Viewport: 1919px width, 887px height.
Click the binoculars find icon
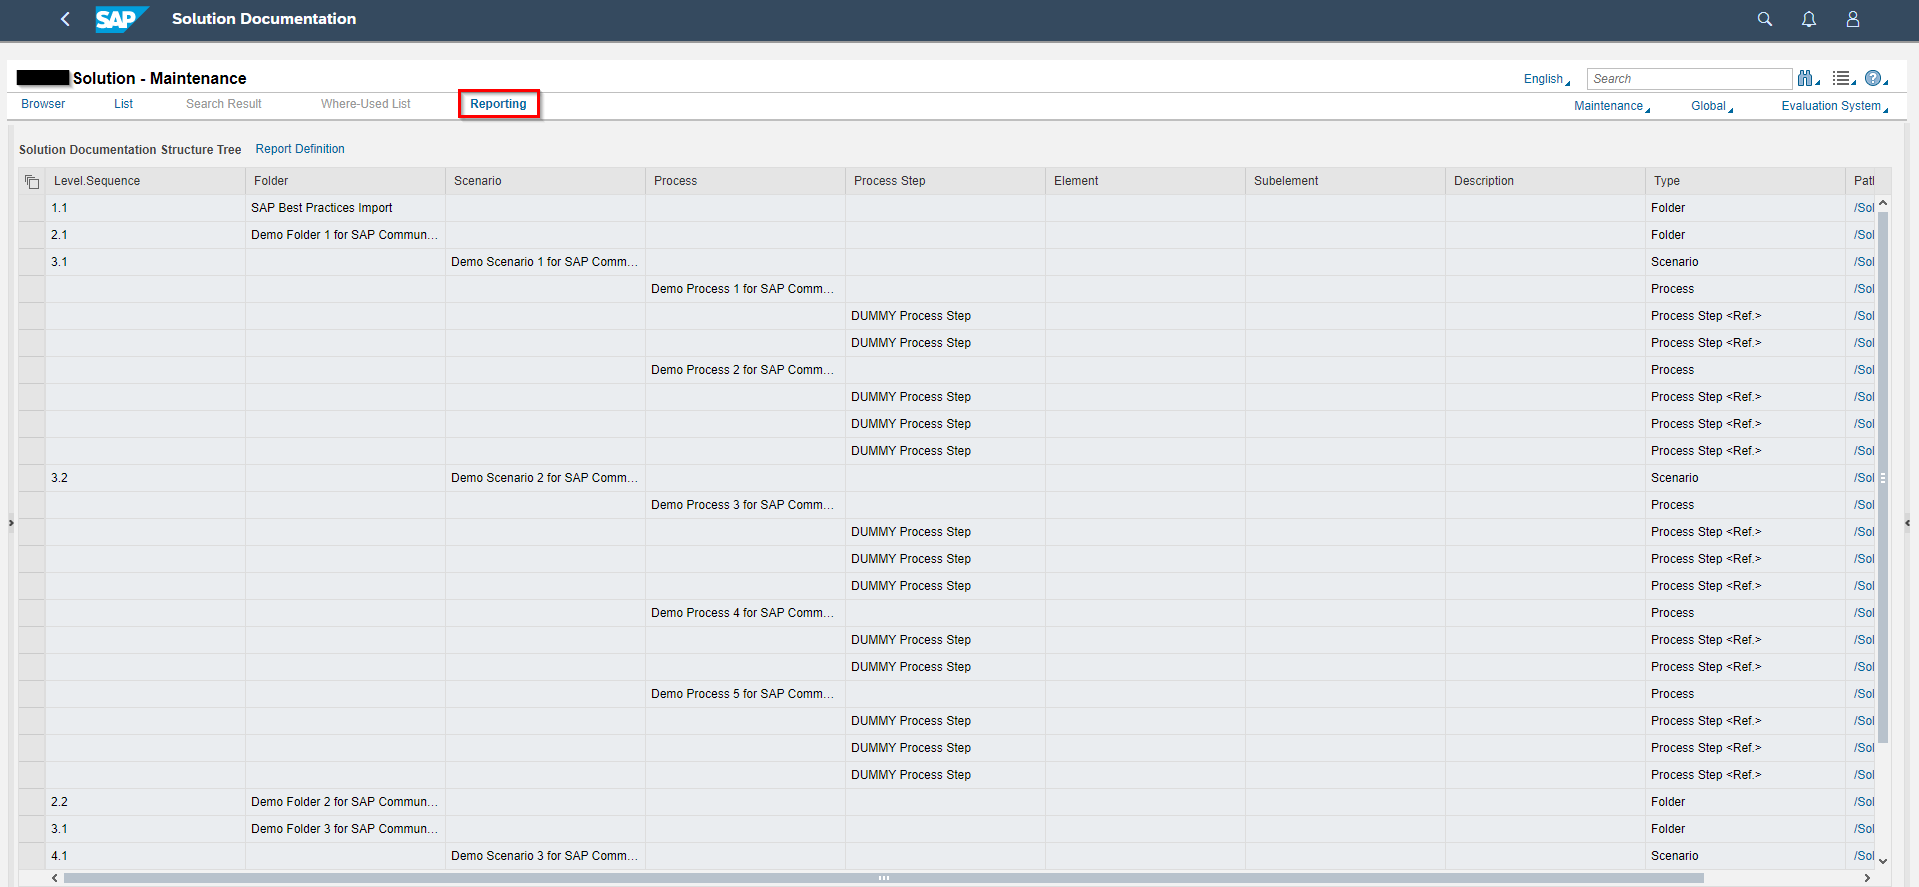[1806, 78]
